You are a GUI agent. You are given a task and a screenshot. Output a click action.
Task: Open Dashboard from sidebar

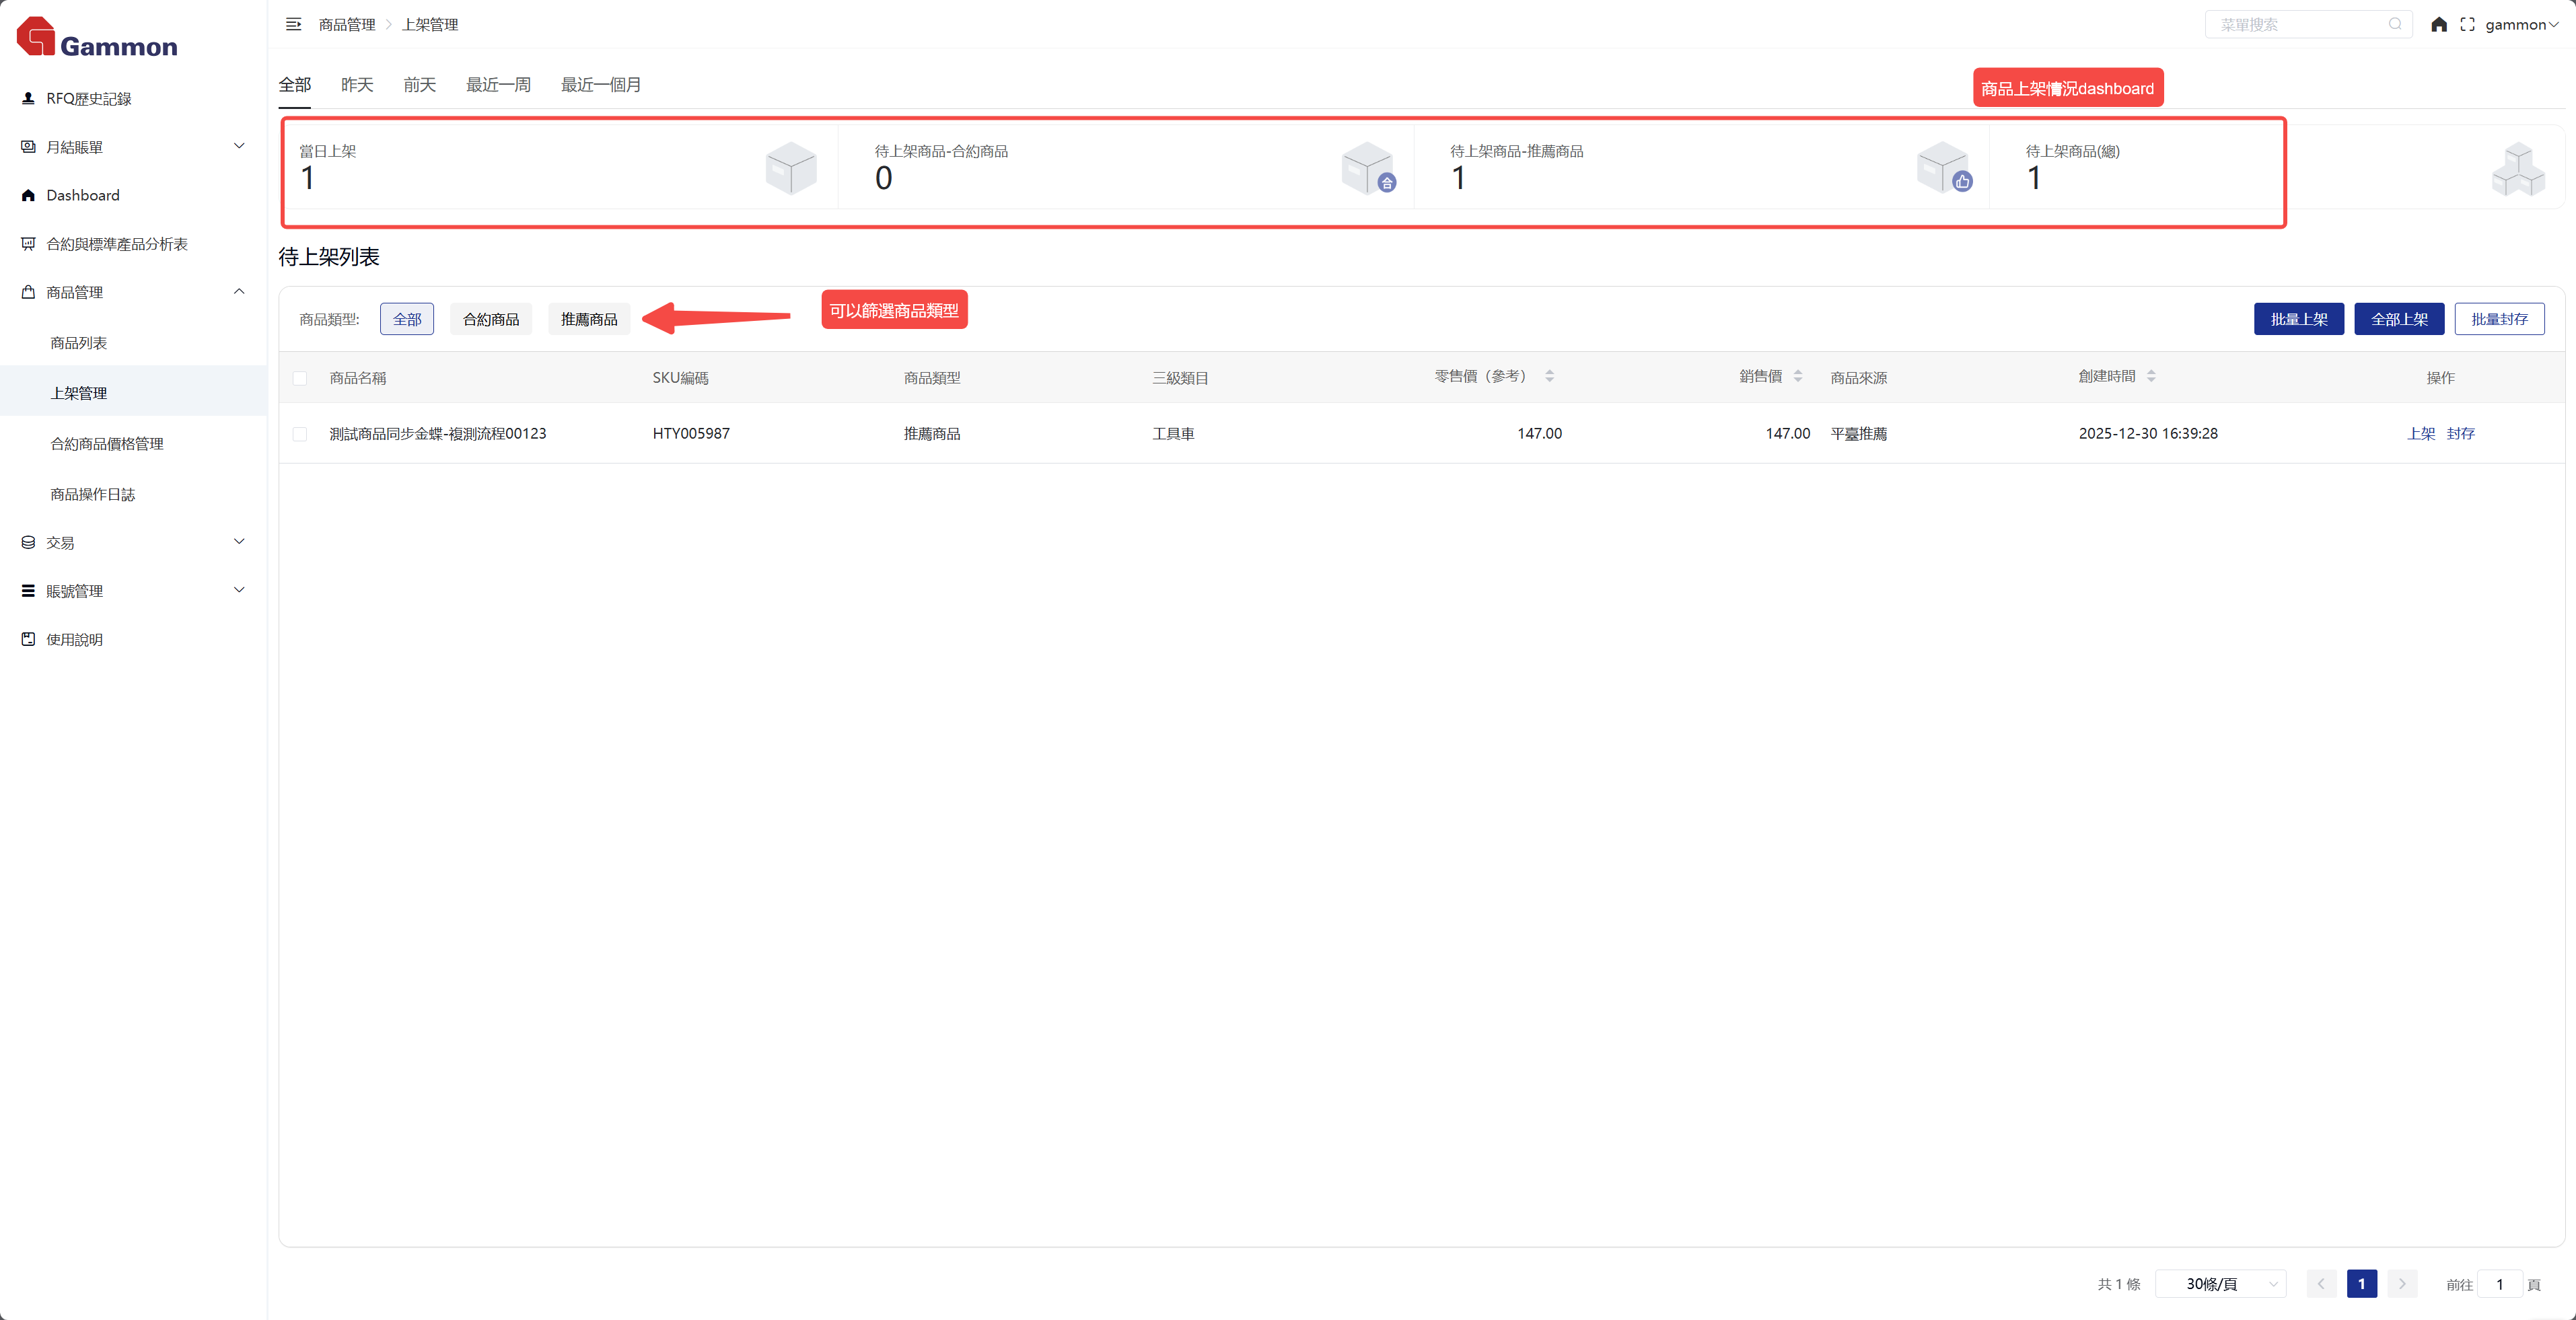click(x=82, y=195)
